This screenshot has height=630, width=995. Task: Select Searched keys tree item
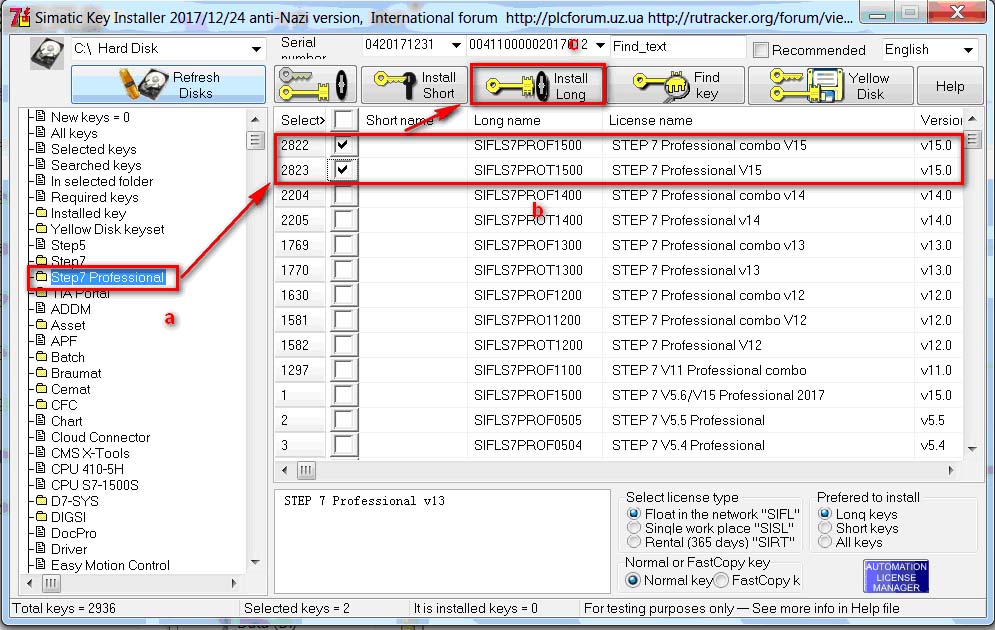(x=96, y=165)
